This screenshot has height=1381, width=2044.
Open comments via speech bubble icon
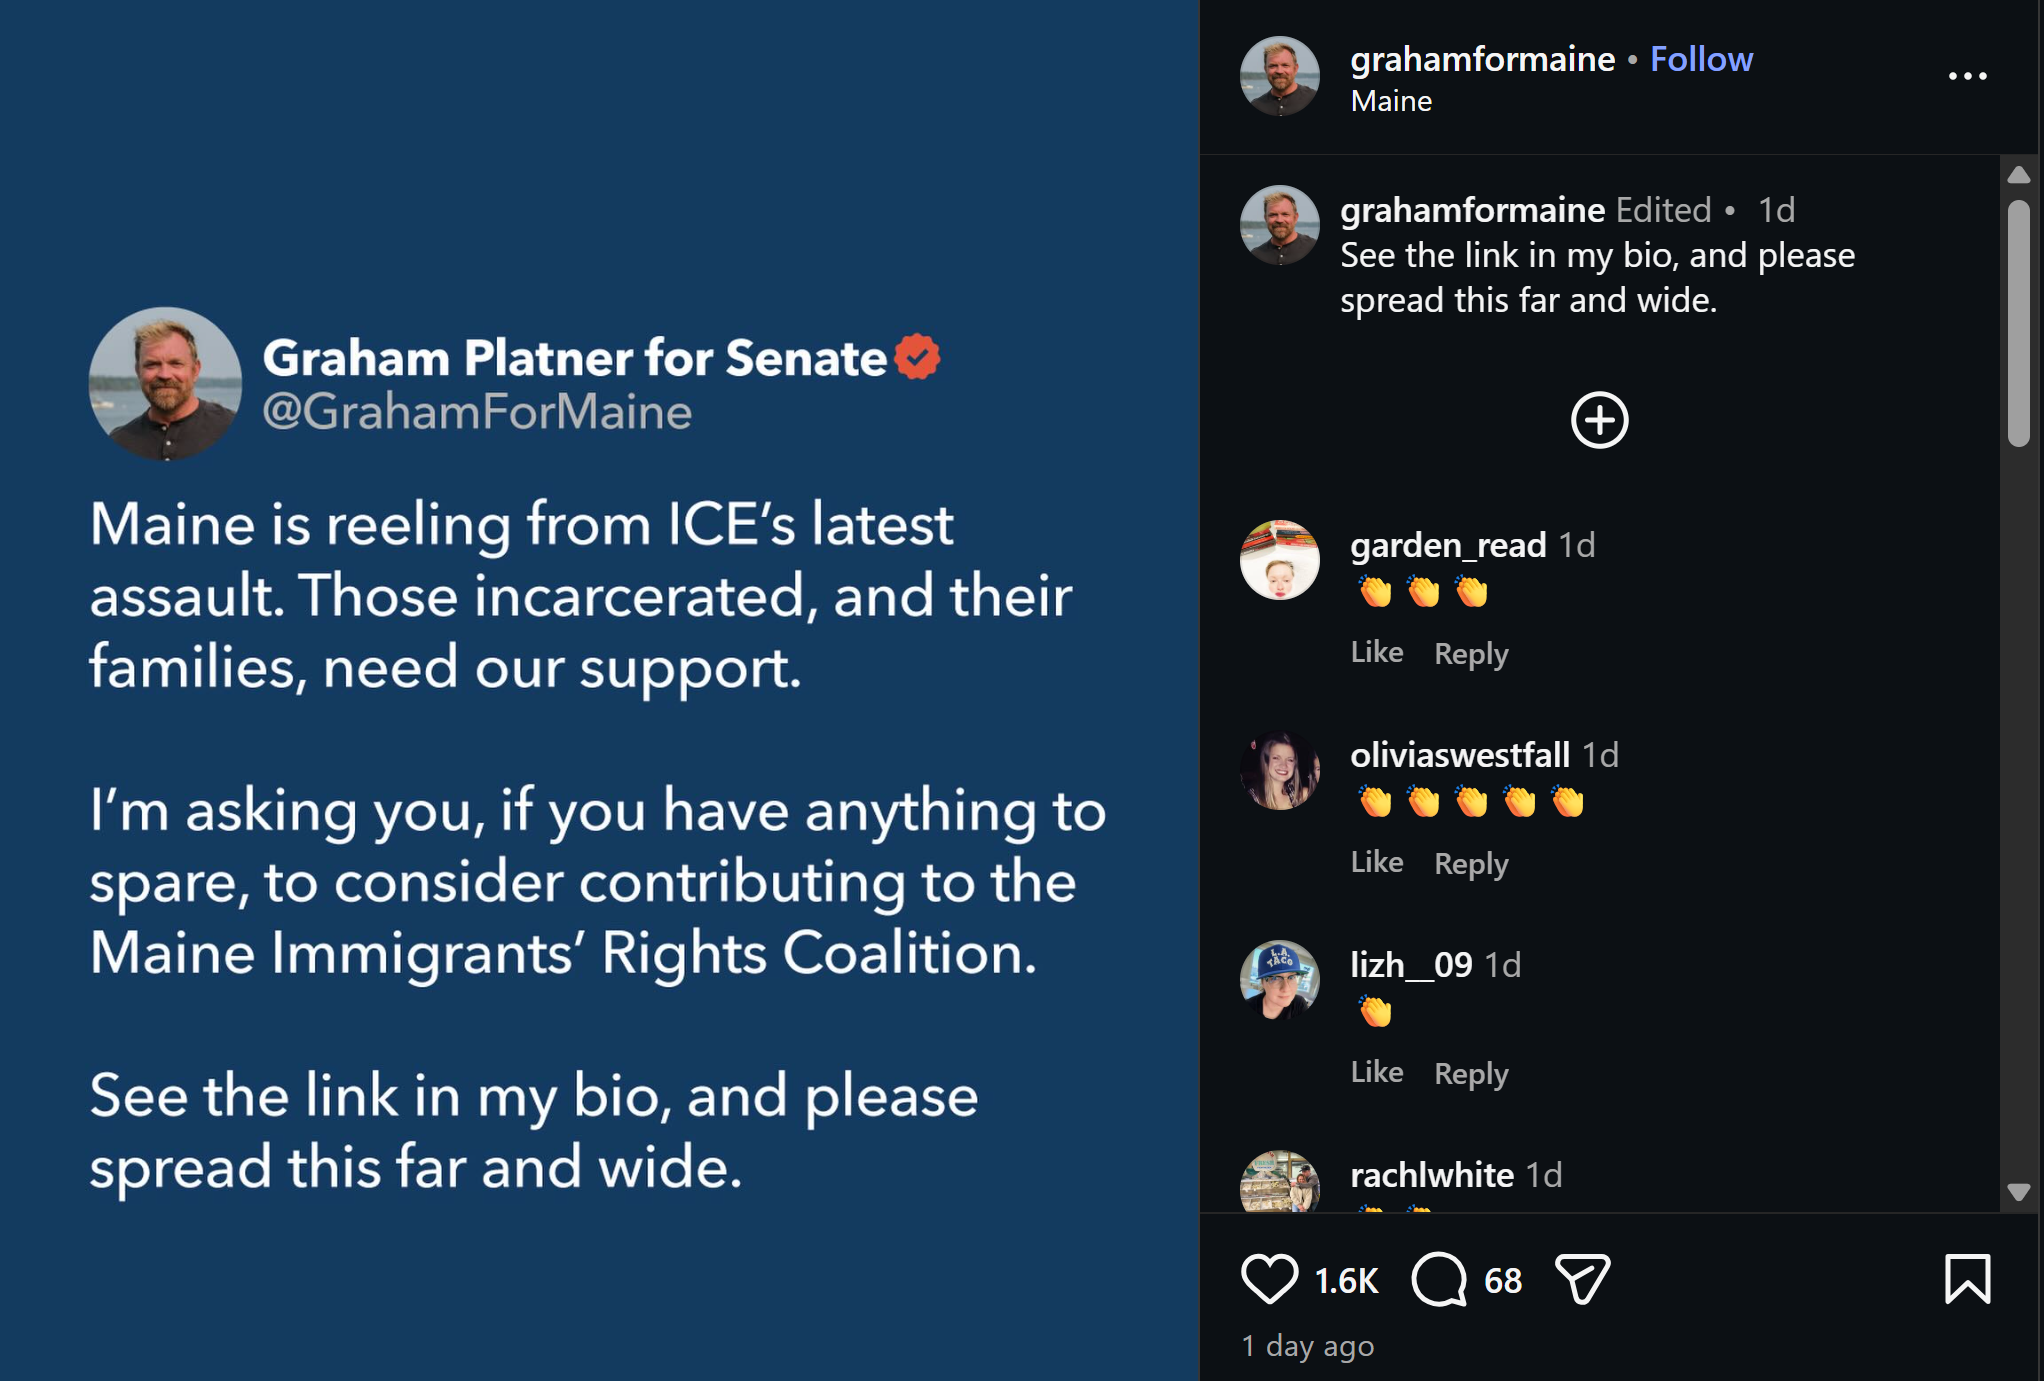[x=1438, y=1279]
